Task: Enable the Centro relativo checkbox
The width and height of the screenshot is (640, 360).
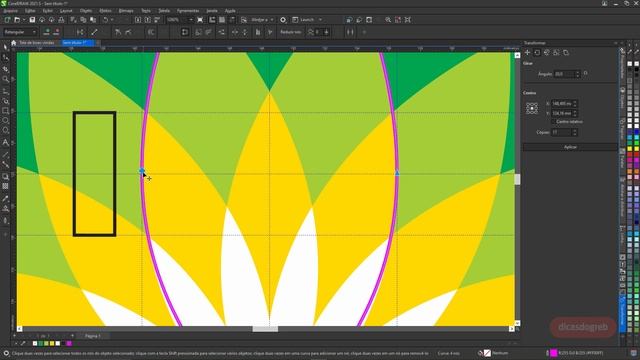Action: [554, 122]
